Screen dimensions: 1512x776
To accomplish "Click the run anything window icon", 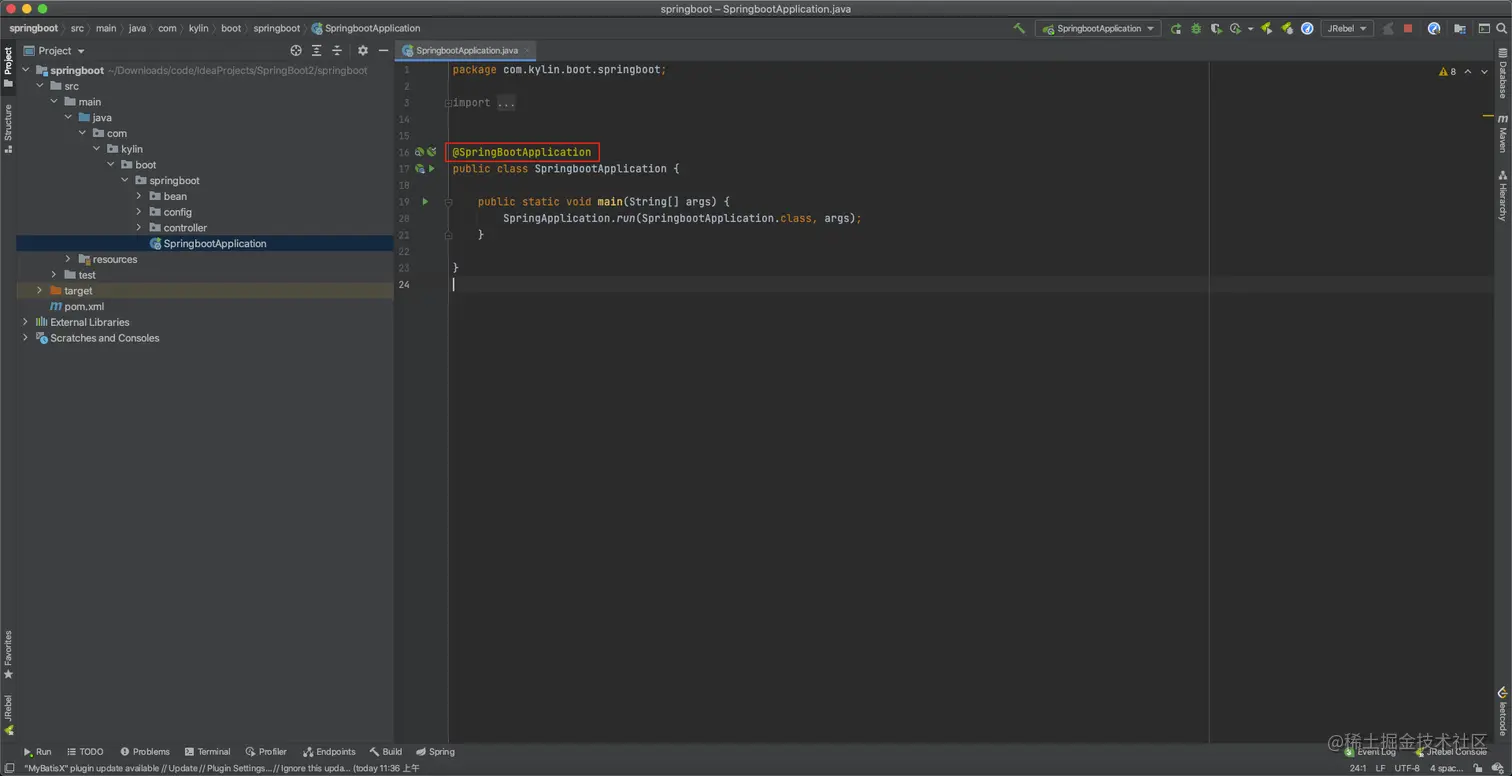I will (x=1484, y=28).
